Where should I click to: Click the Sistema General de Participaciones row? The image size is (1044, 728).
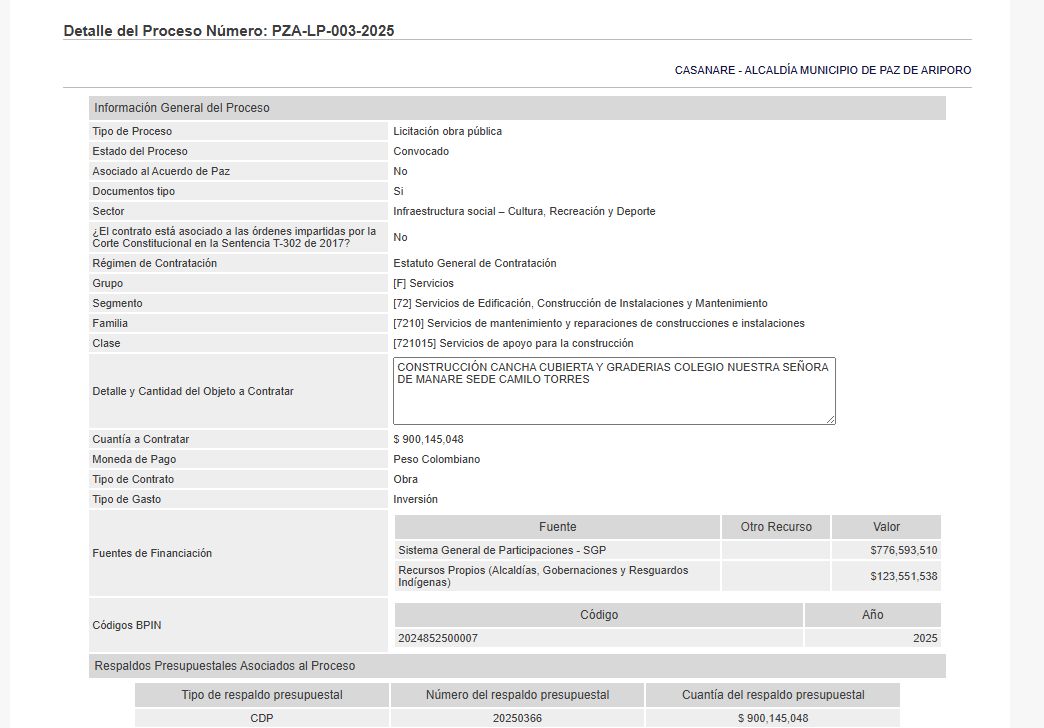pyautogui.click(x=502, y=550)
